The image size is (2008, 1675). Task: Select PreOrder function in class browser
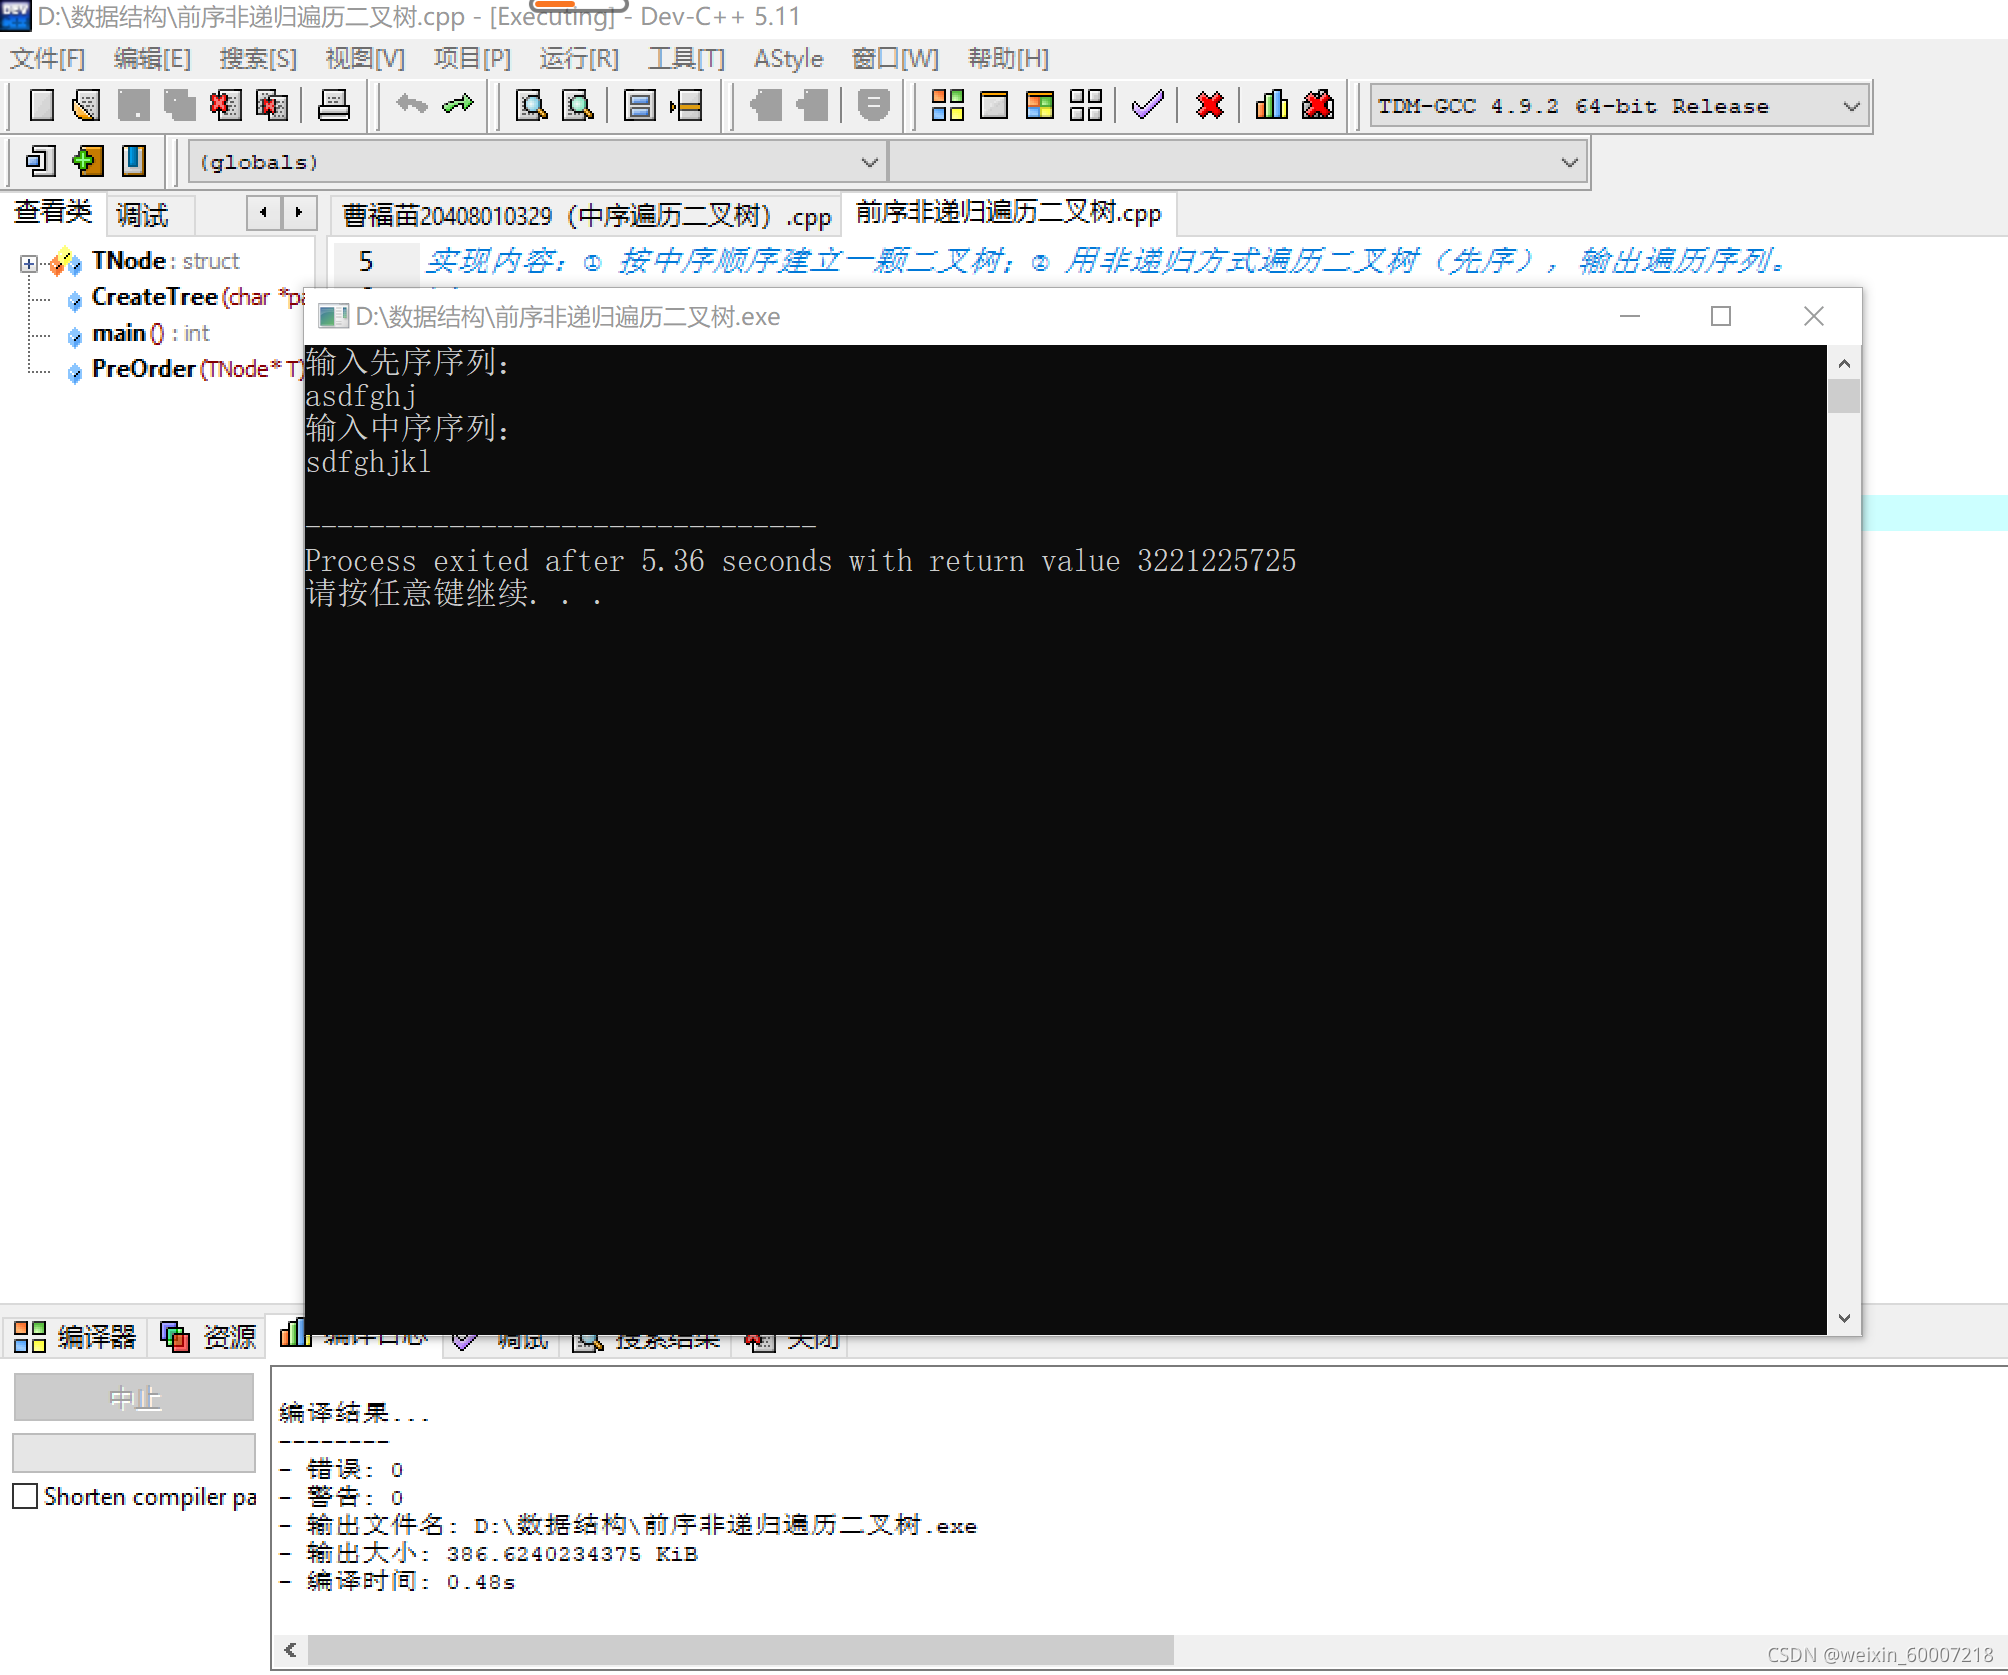pyautogui.click(x=143, y=369)
